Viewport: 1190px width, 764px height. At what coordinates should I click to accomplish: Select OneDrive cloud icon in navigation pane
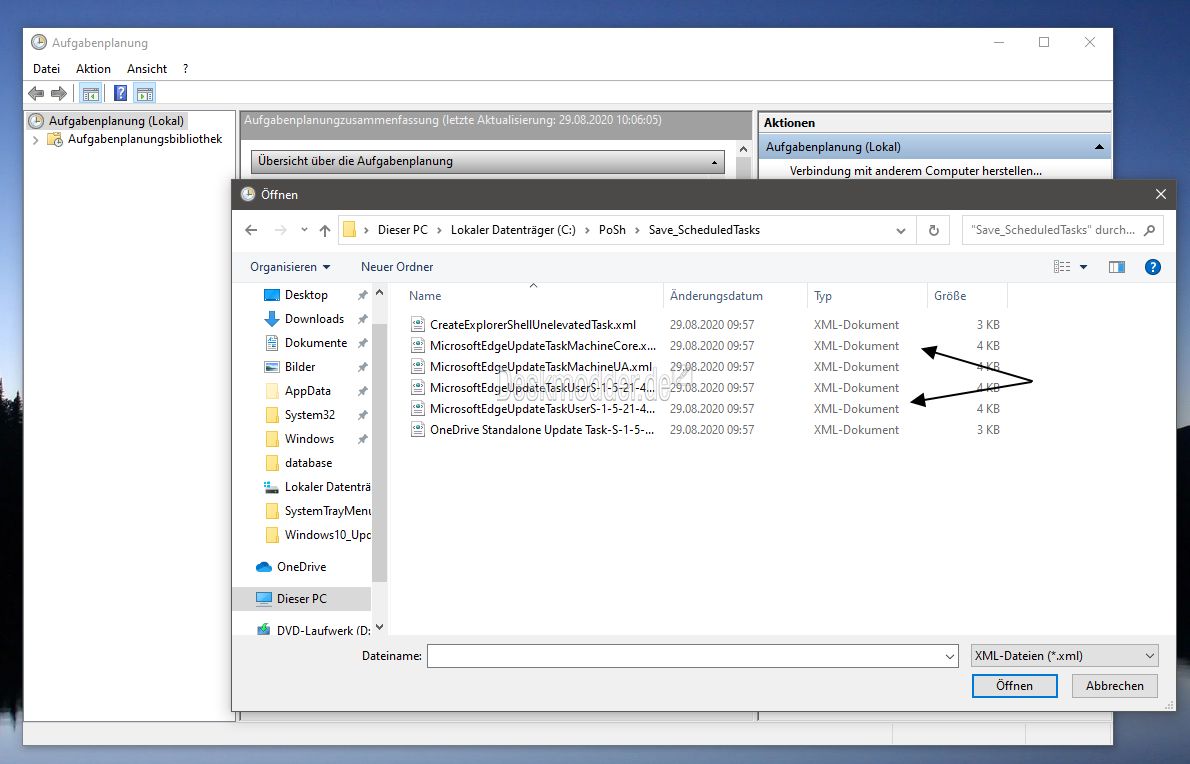tap(263, 567)
